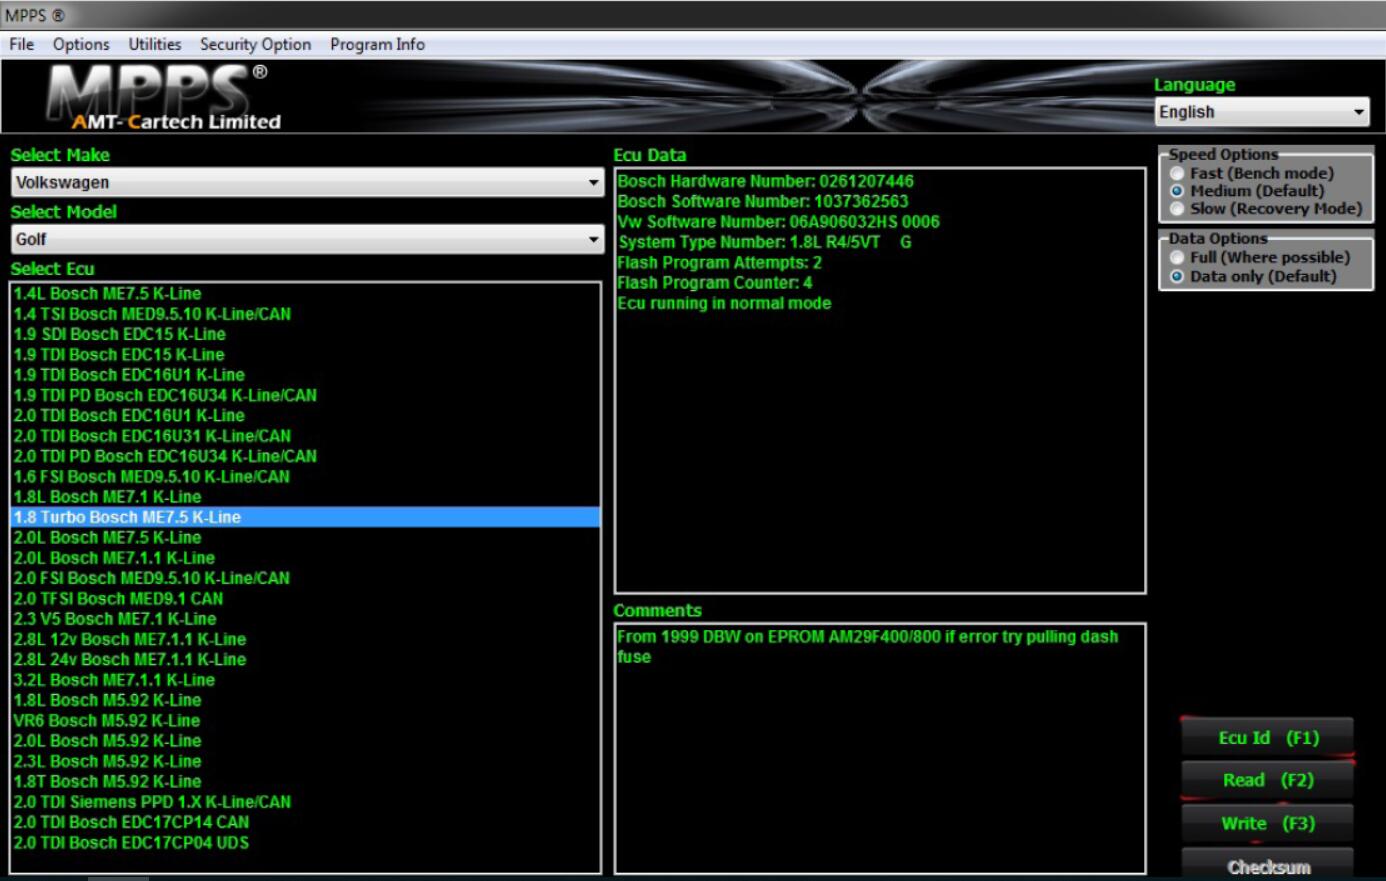Select 1.4L Bosch ME7.5 K-Line ECU

[306, 293]
